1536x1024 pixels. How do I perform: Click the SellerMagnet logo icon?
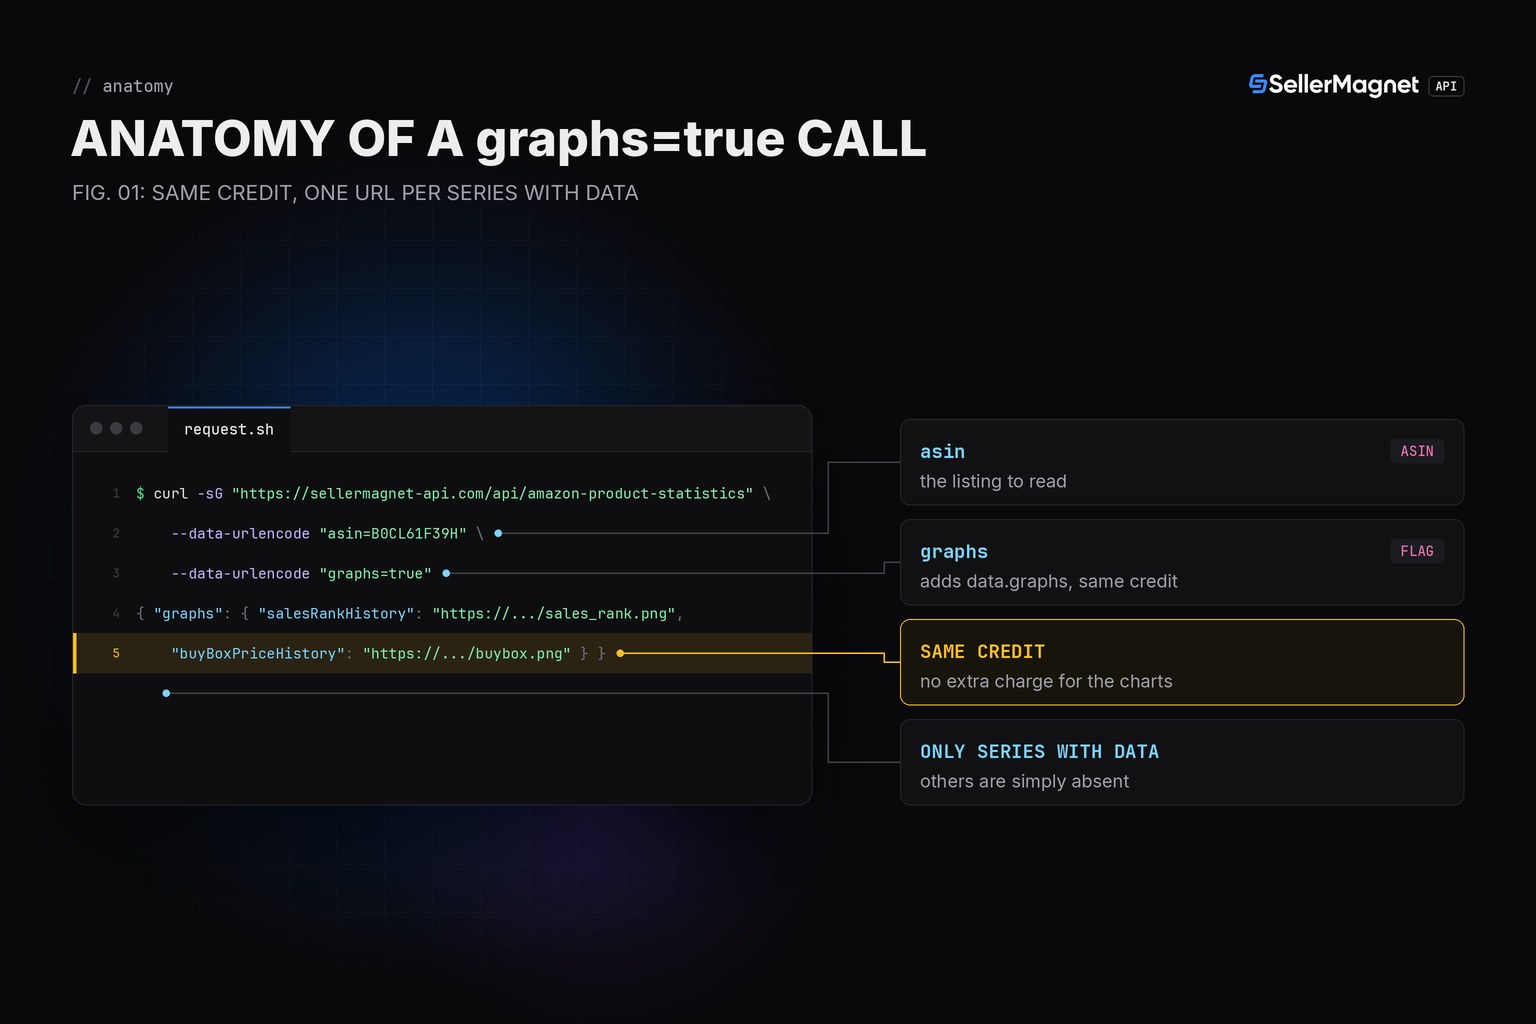click(1258, 85)
